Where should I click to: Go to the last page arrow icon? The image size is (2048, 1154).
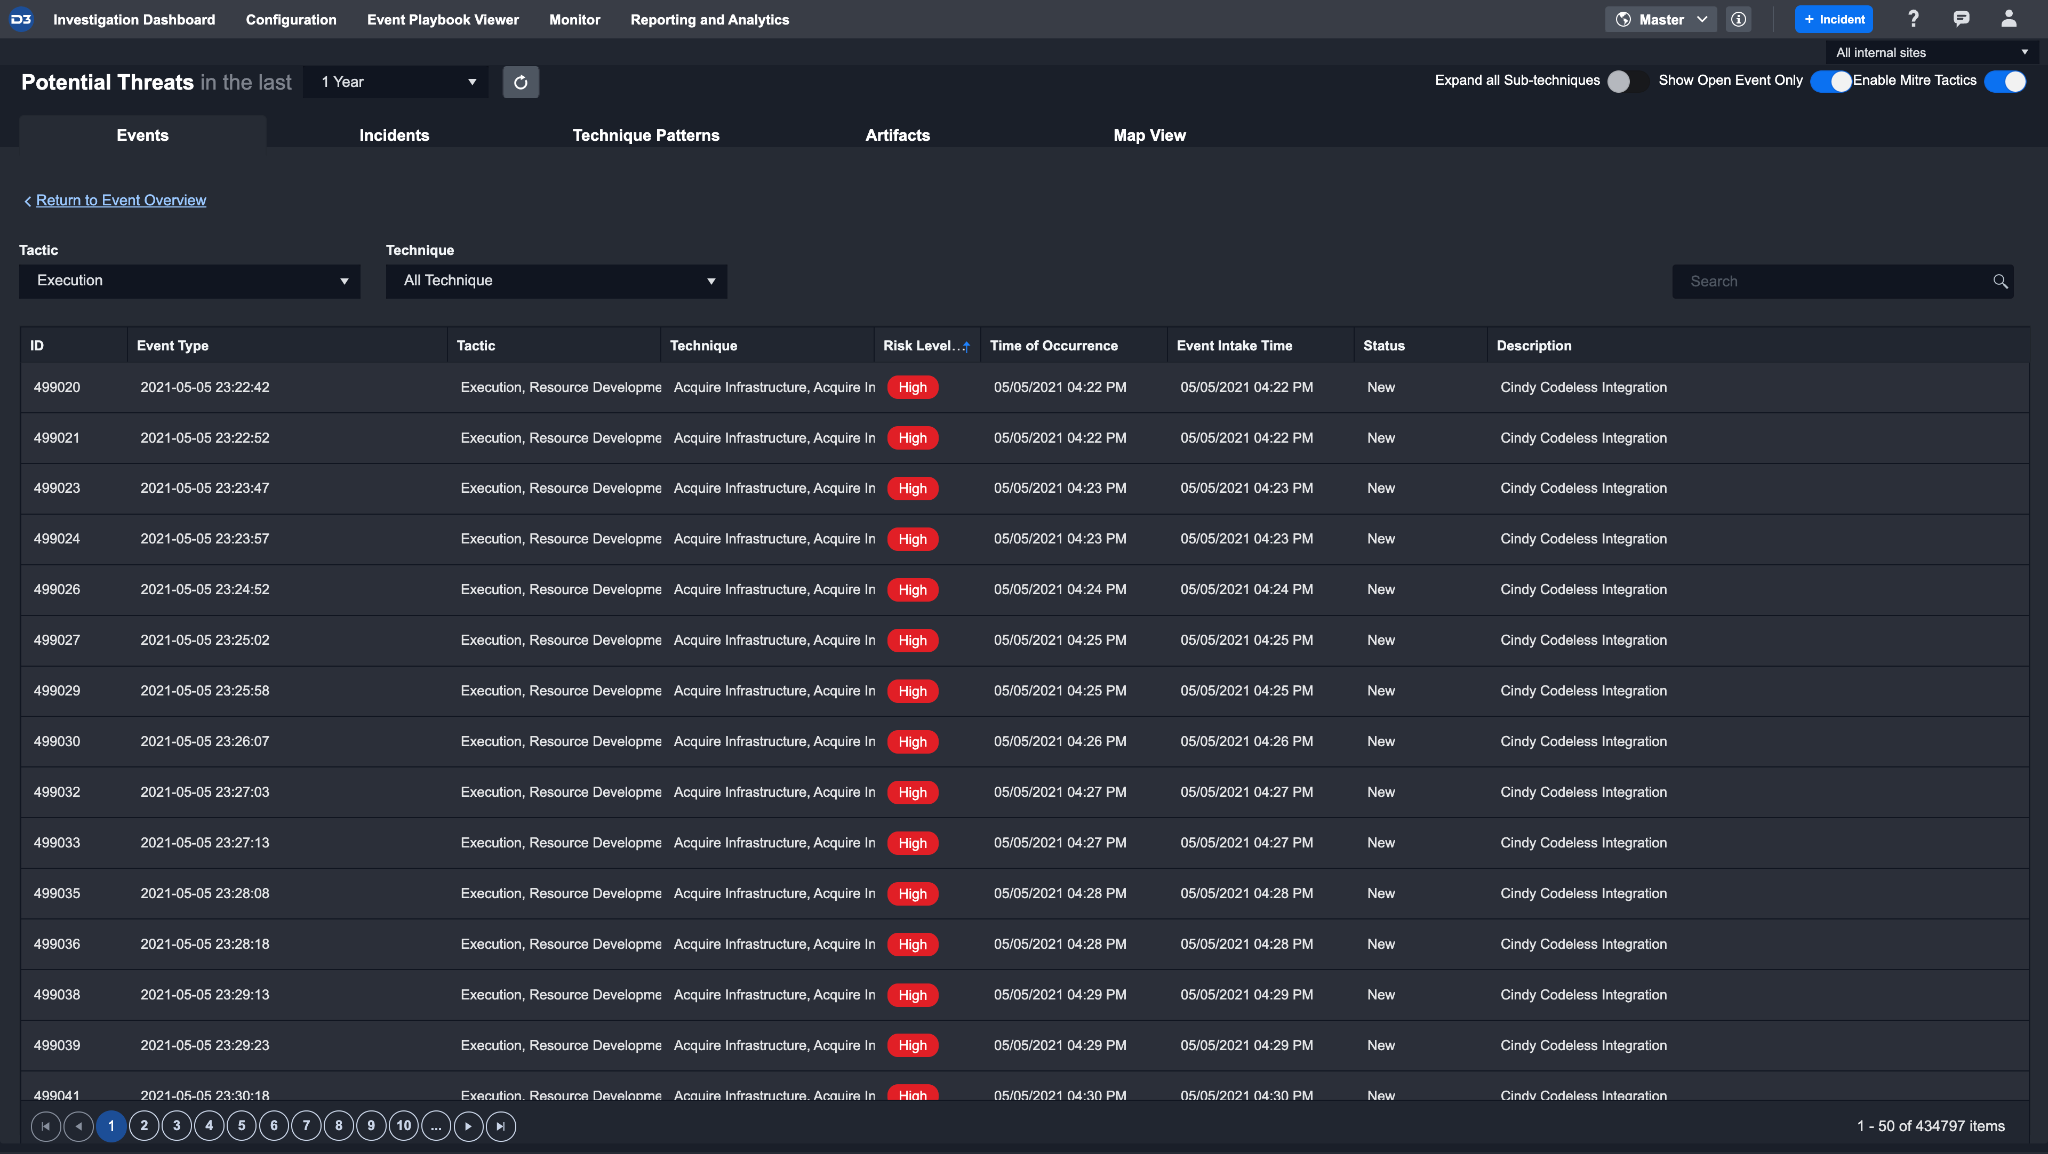[x=501, y=1126]
